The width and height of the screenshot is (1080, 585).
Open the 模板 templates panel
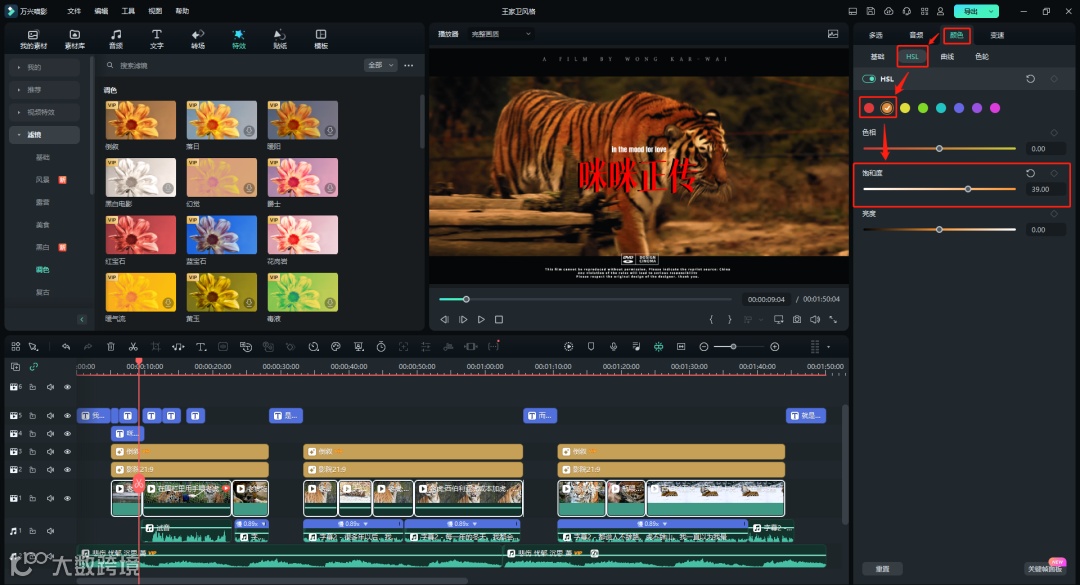tap(321, 39)
